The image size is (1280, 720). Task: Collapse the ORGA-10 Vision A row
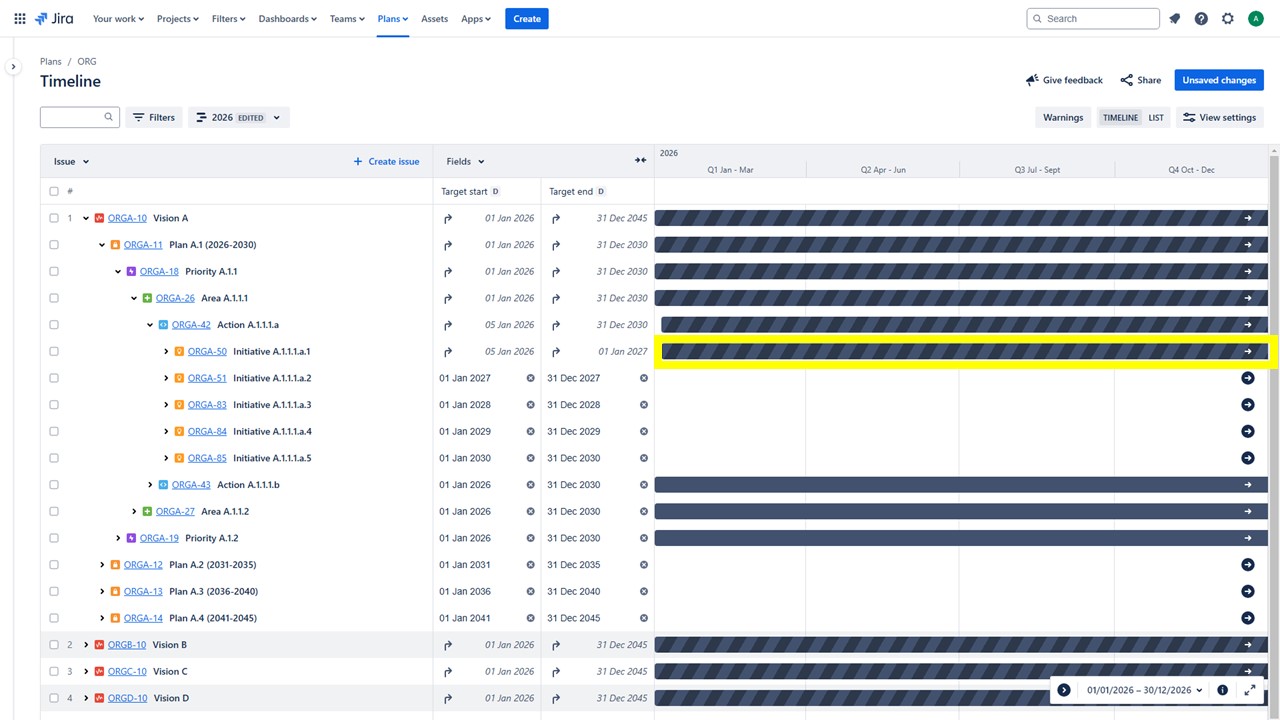pyautogui.click(x=86, y=218)
